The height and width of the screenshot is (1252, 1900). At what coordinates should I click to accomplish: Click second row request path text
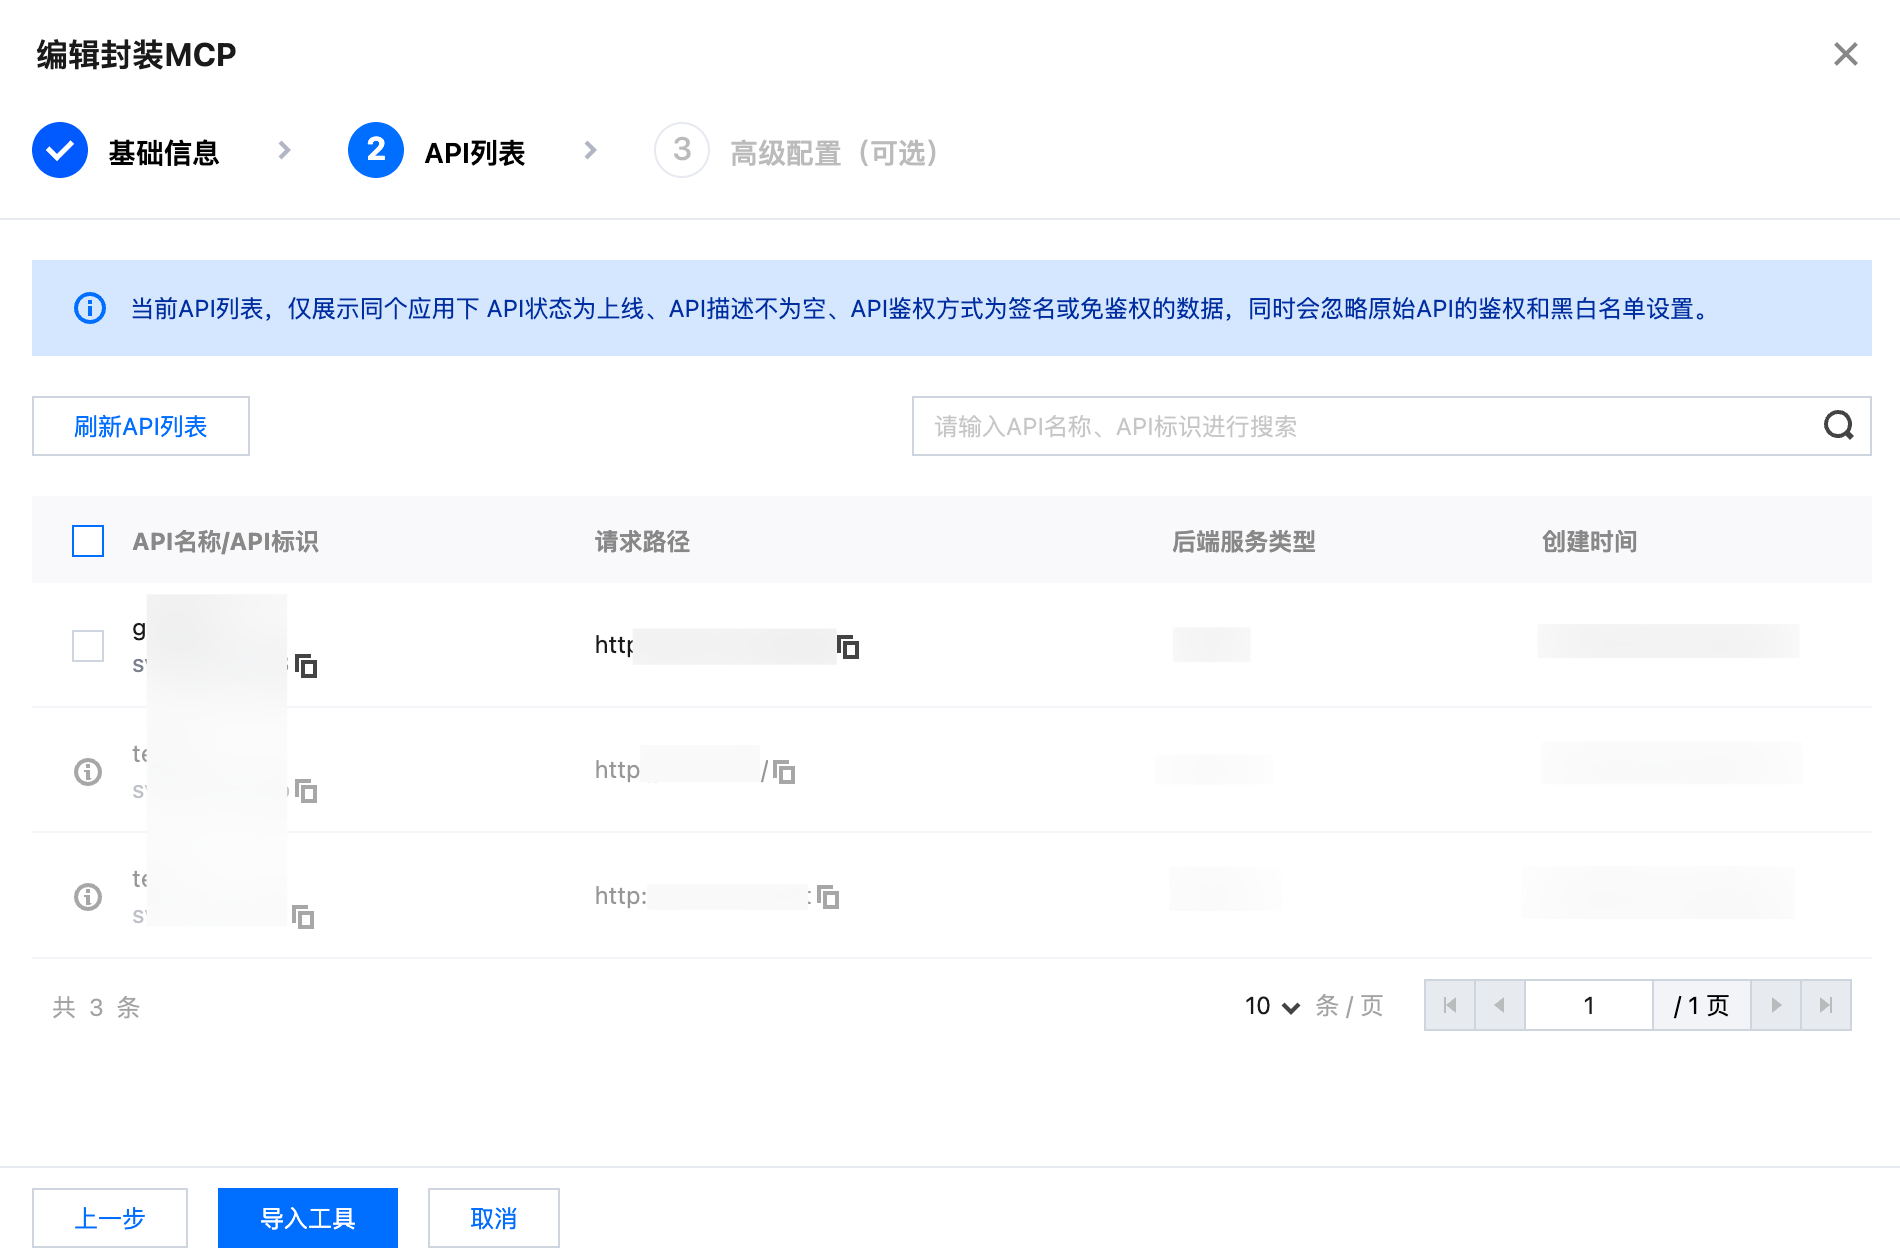[681, 770]
